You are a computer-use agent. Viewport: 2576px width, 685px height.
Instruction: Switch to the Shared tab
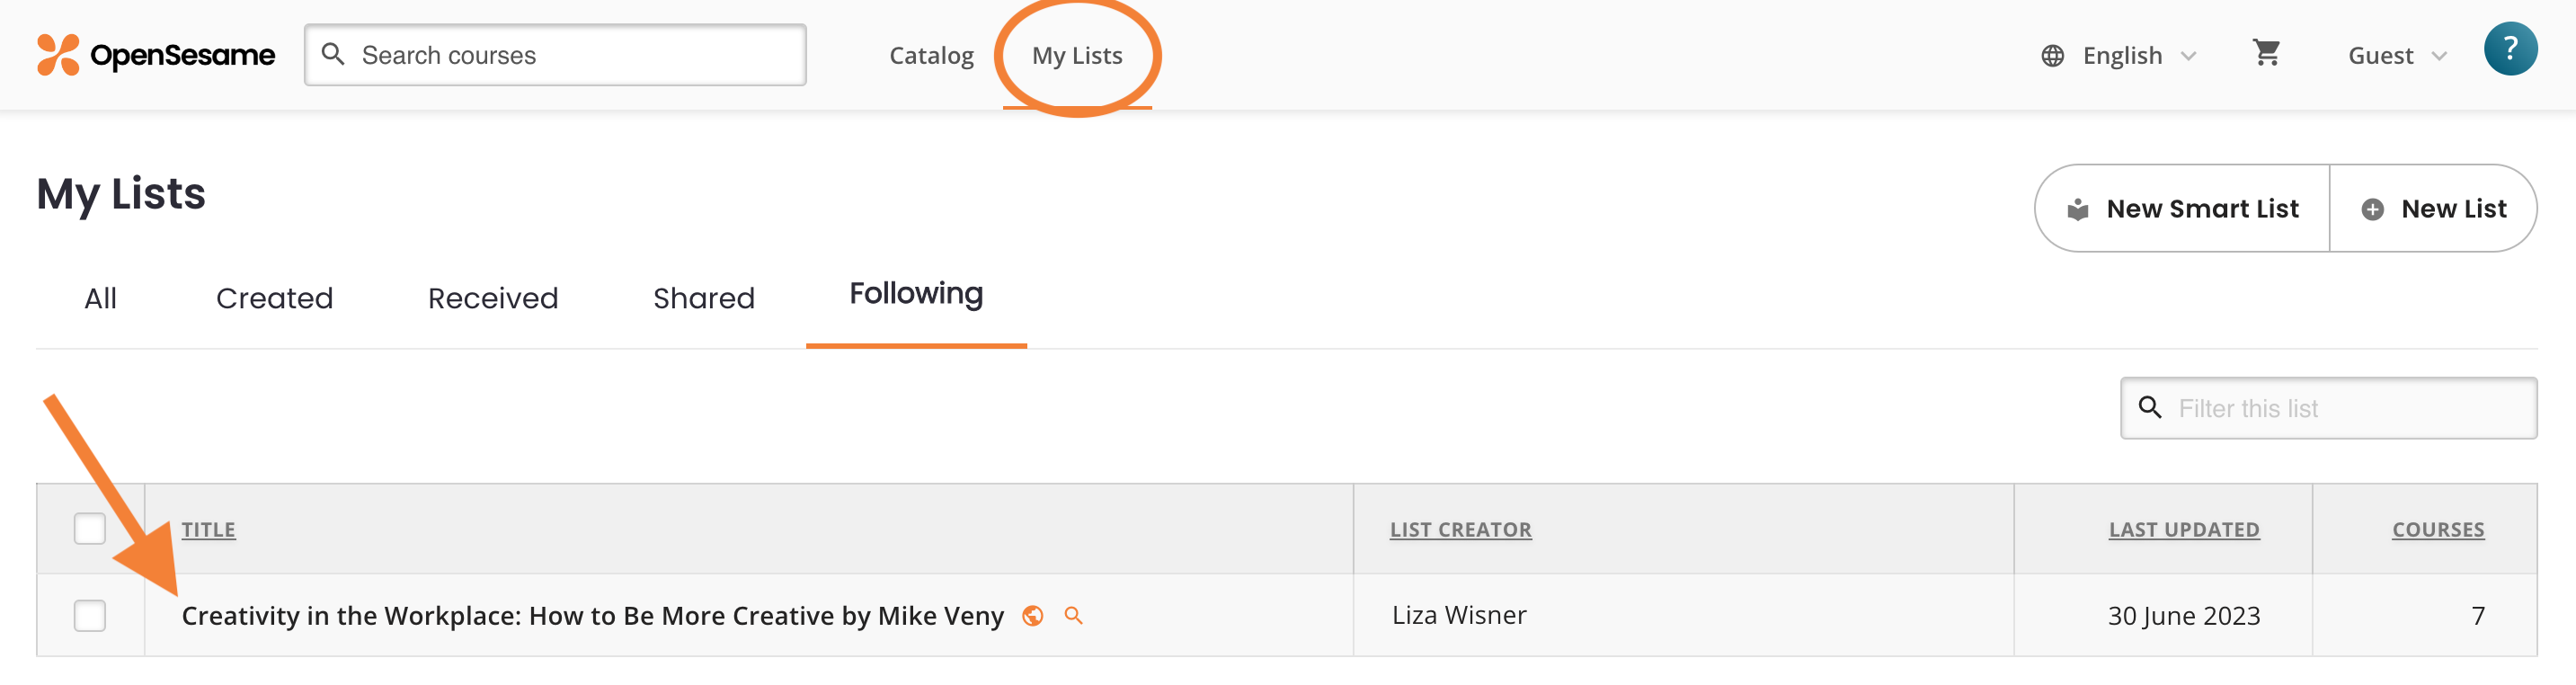click(703, 297)
